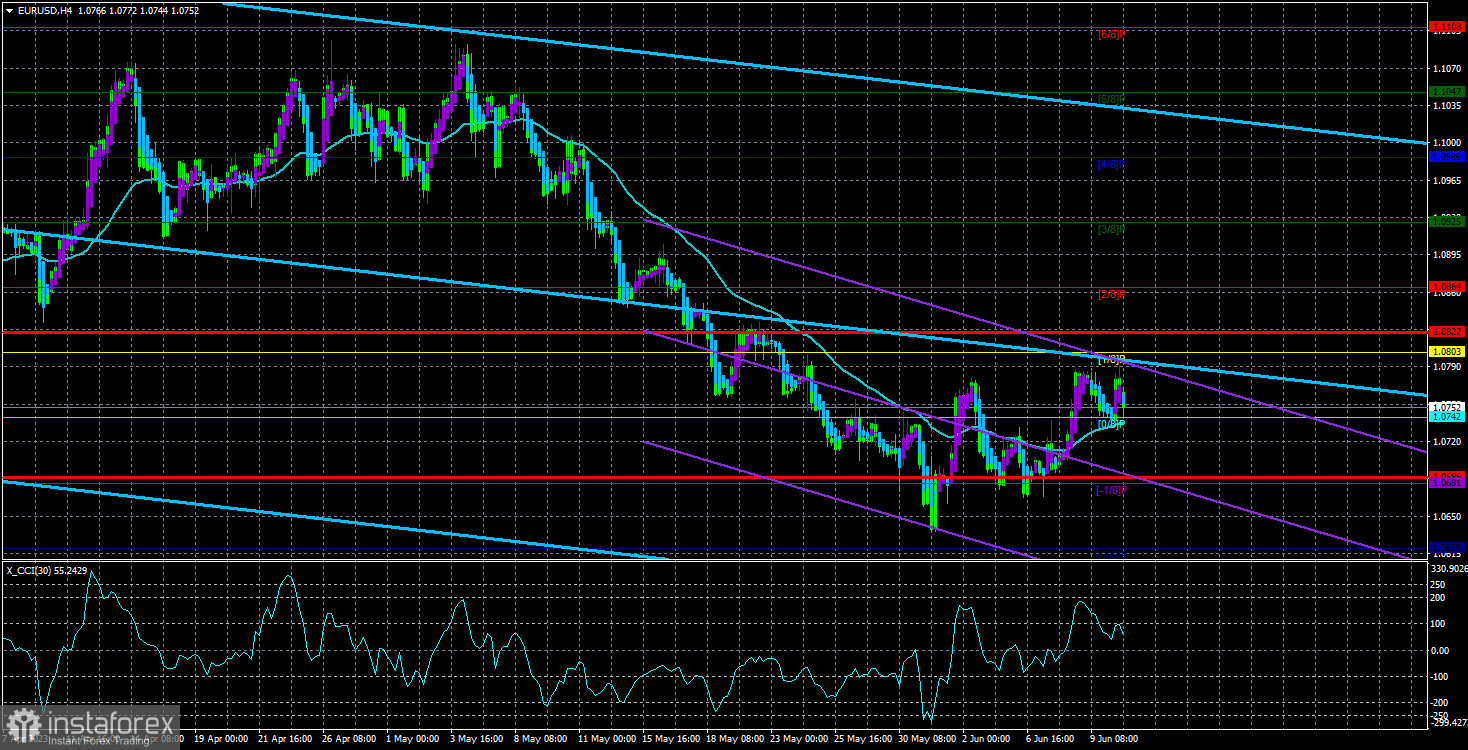Viewport: 1468px width, 750px height.
Task: Click the 9 Jun 08:00 time label
Action: [x=1112, y=739]
